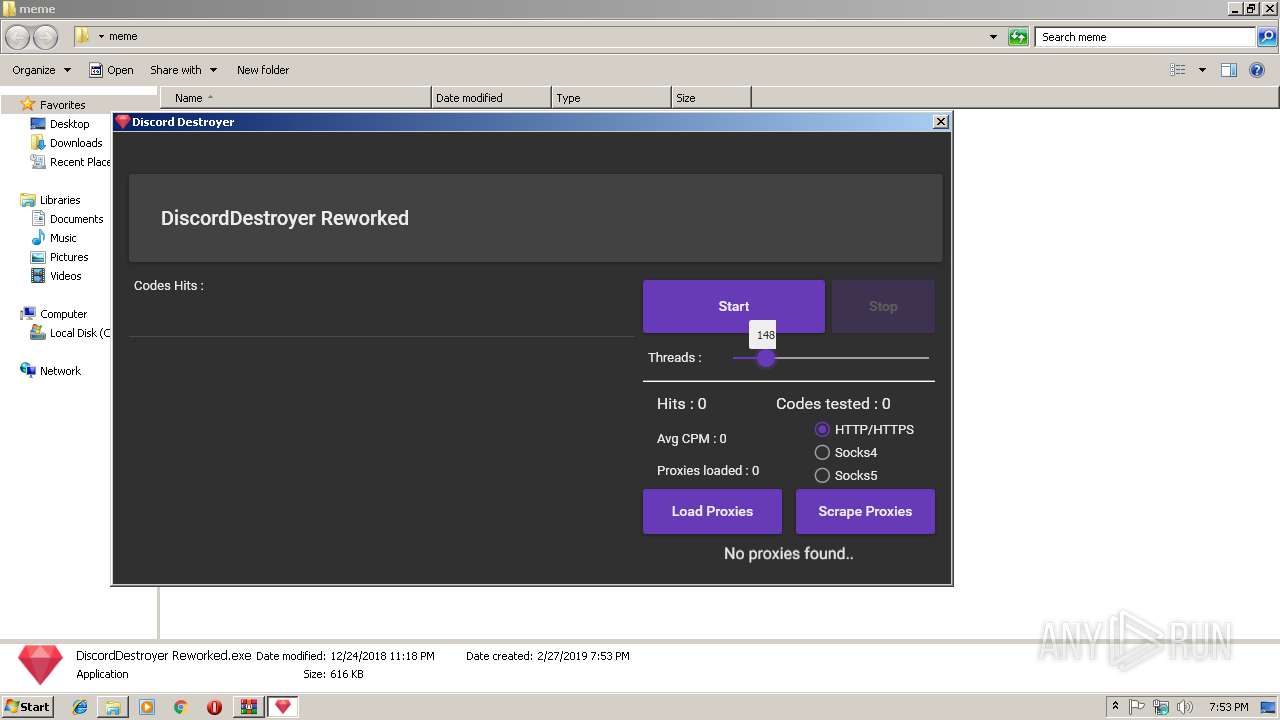Click the Windows Explorer taskbar icon

click(113, 707)
